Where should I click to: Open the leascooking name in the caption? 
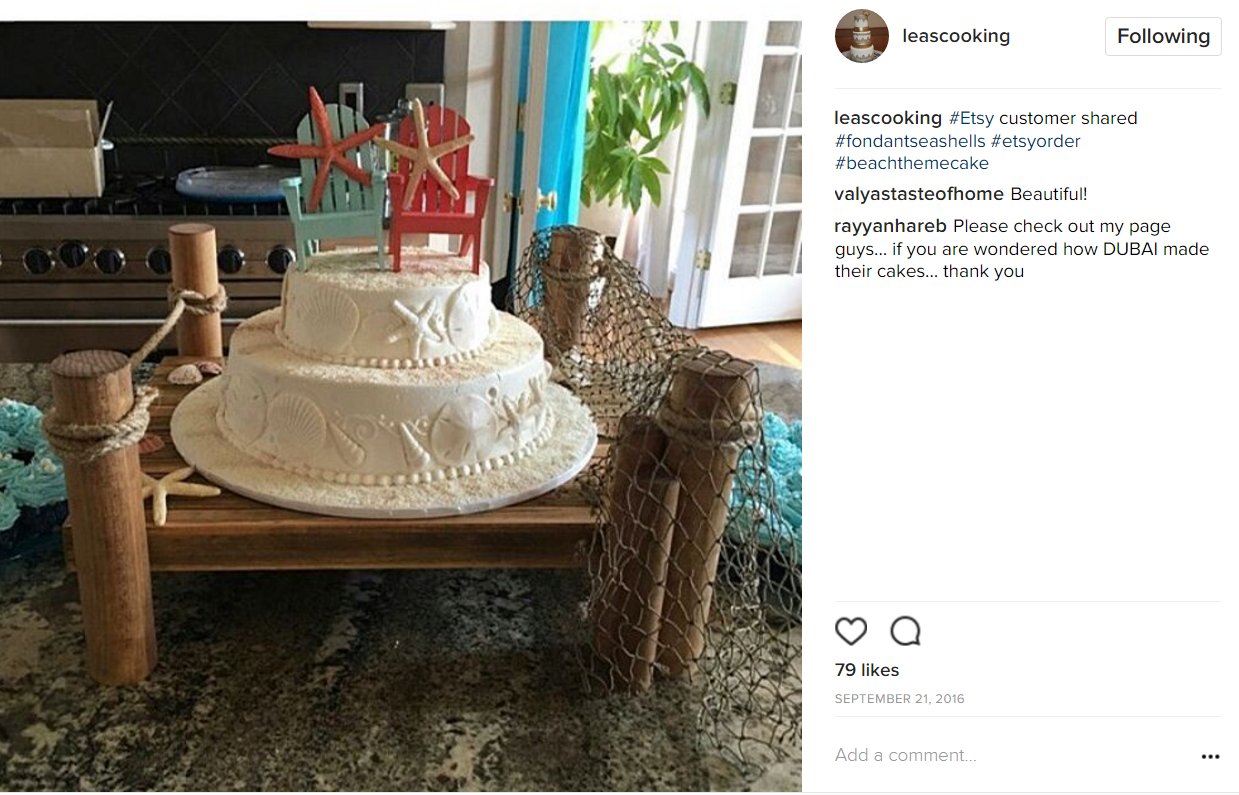888,118
